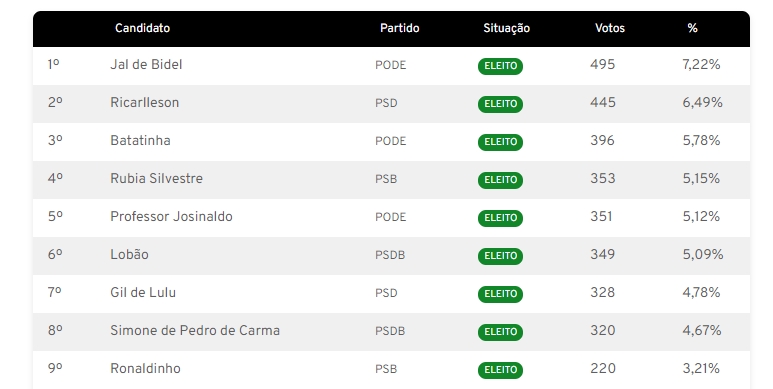The width and height of the screenshot is (773, 389).
Task: Click candidate Ronaldinho
Action: tap(145, 368)
